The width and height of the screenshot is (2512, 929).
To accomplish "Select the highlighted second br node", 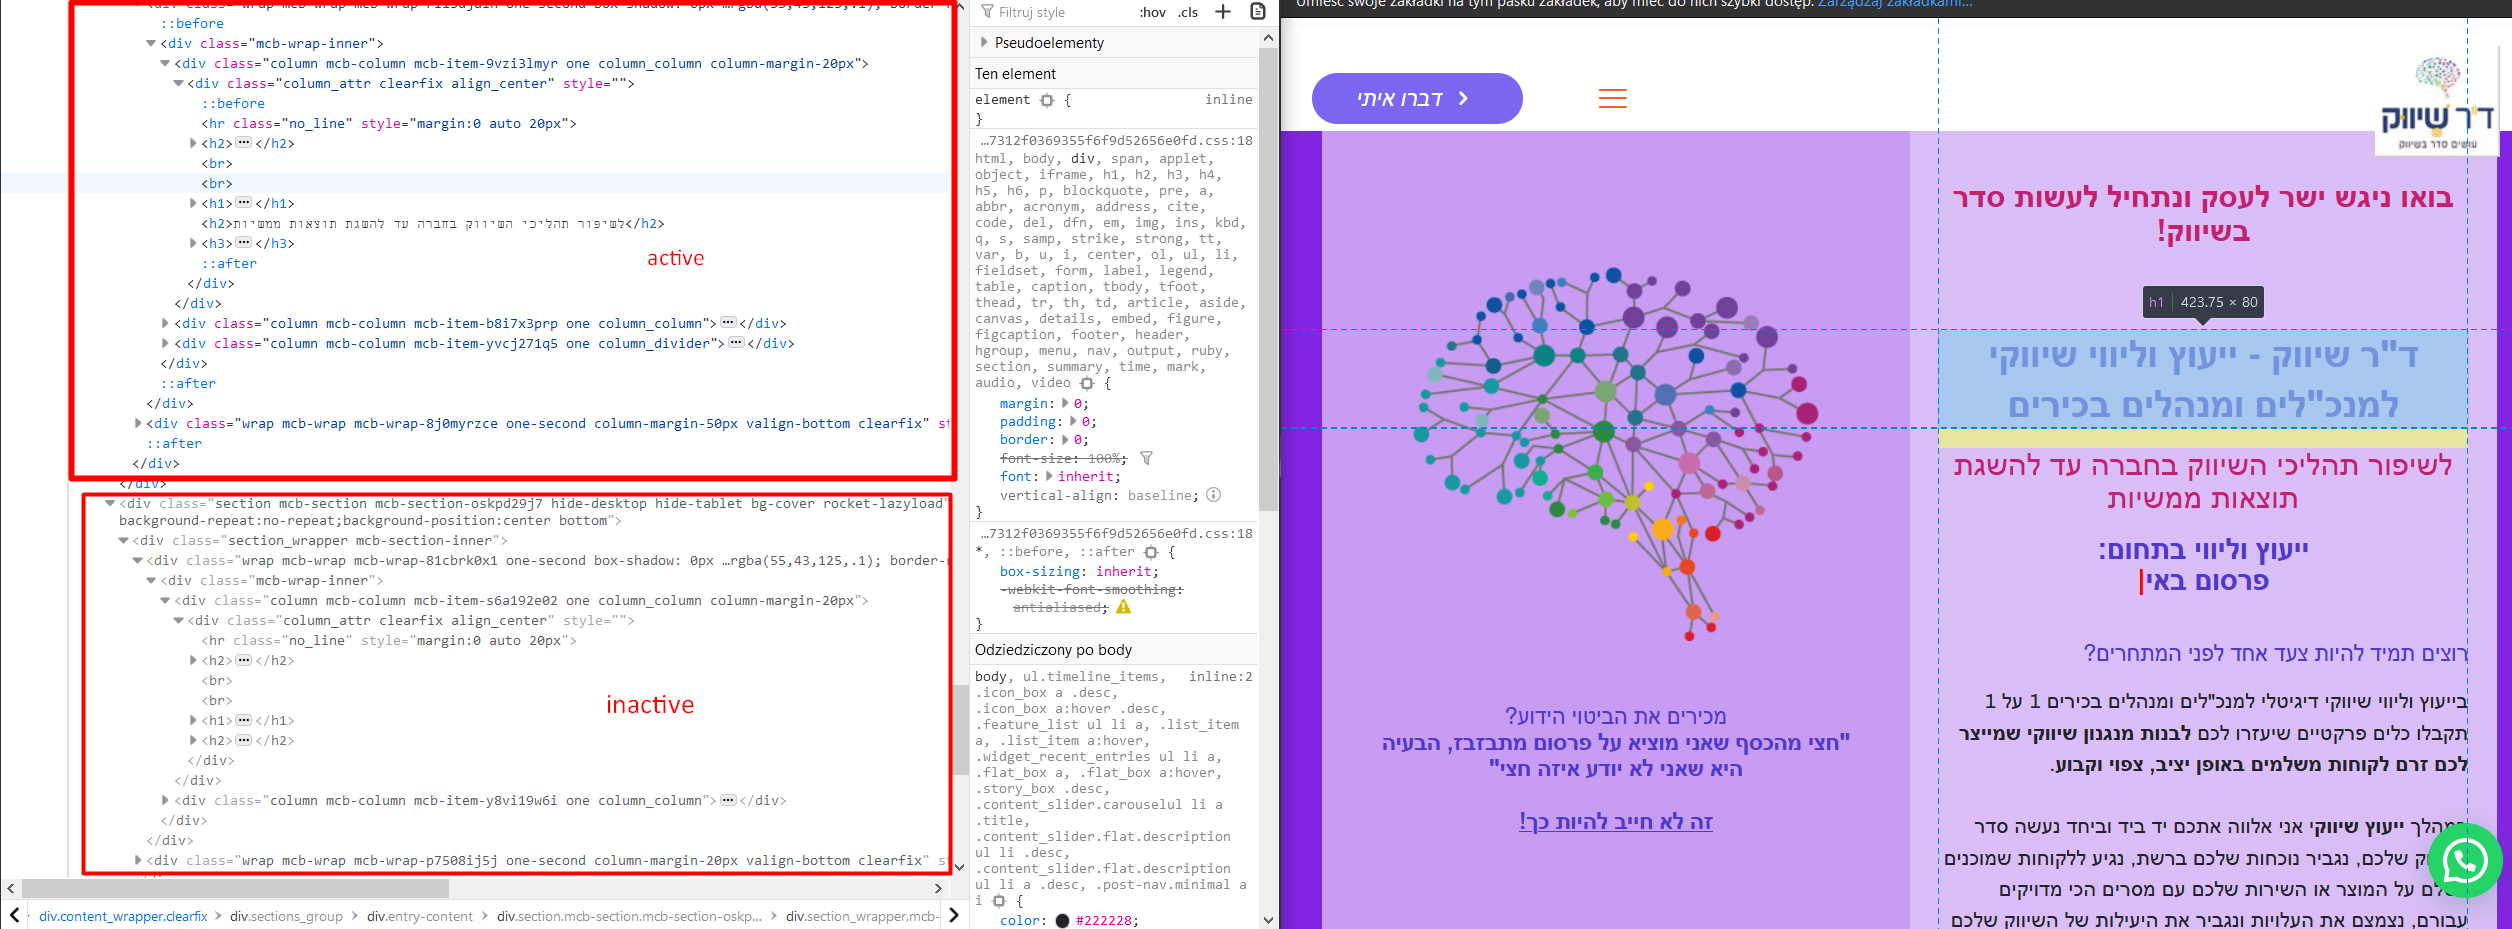I will [217, 183].
